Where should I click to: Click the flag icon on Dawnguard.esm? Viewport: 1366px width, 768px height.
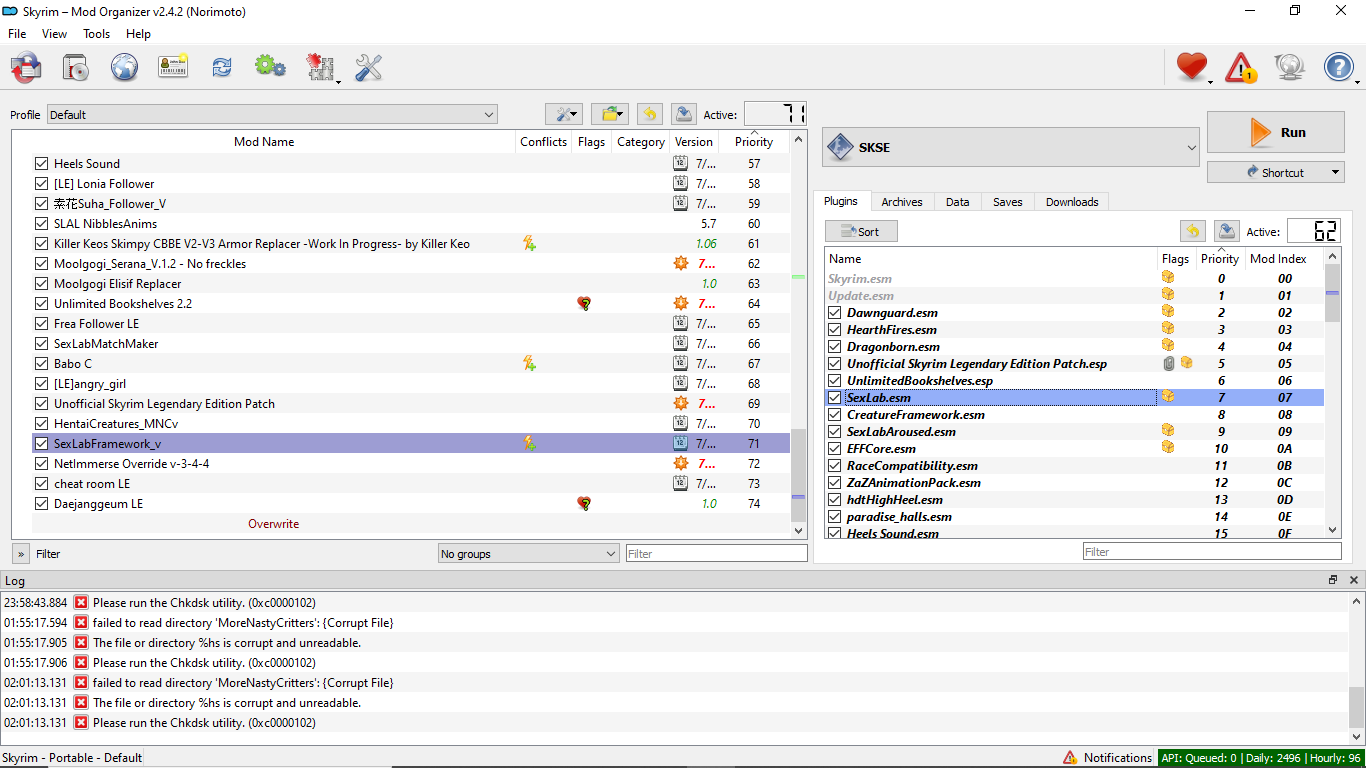click(1167, 313)
